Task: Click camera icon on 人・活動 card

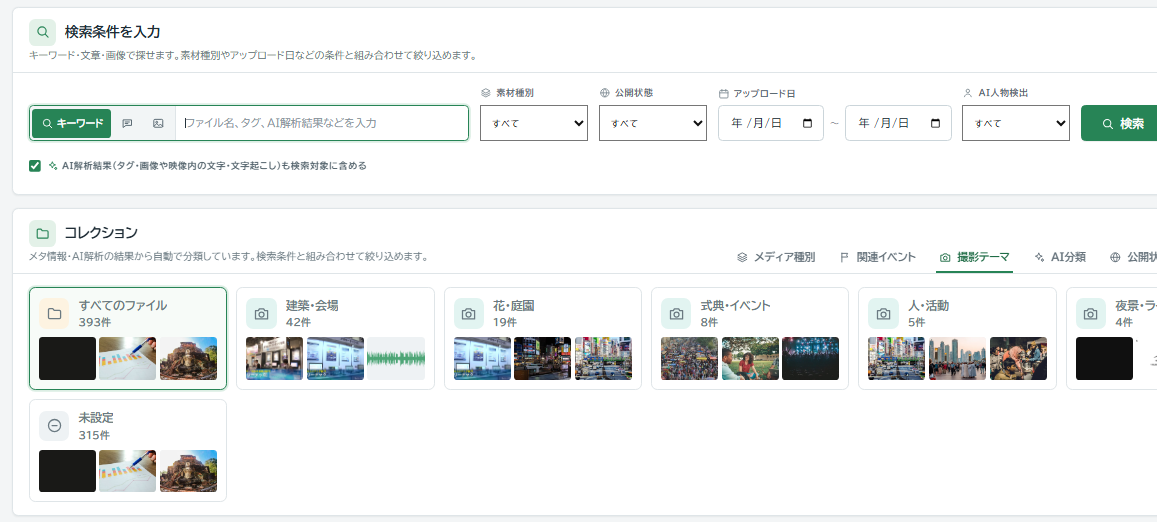Action: pos(883,313)
